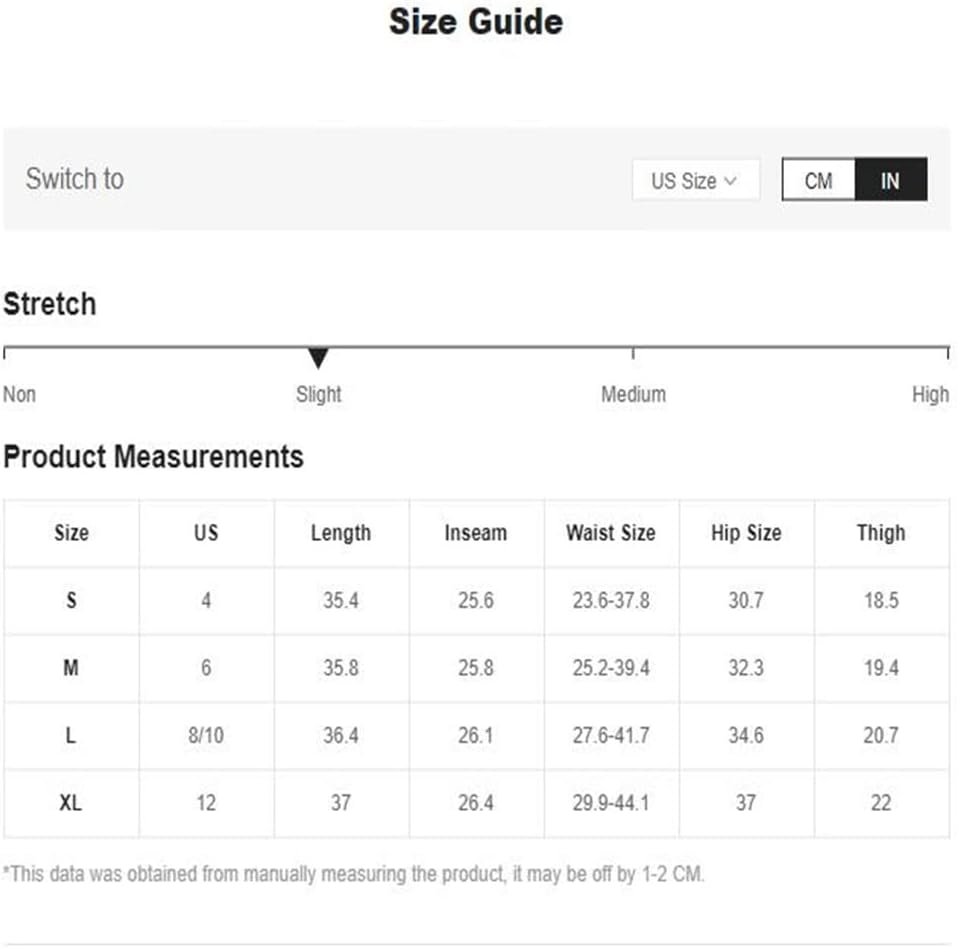Select the size S row label

coord(71,601)
